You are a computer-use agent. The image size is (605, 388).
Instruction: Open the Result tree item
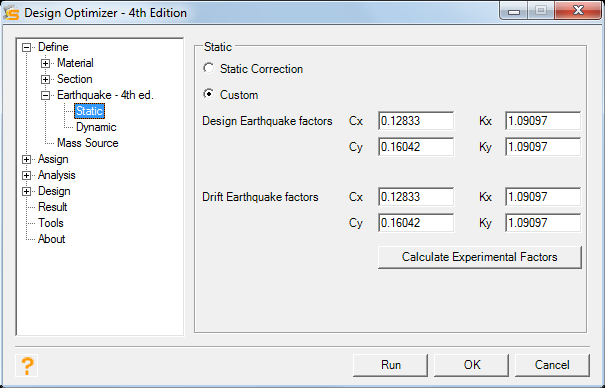coord(52,207)
